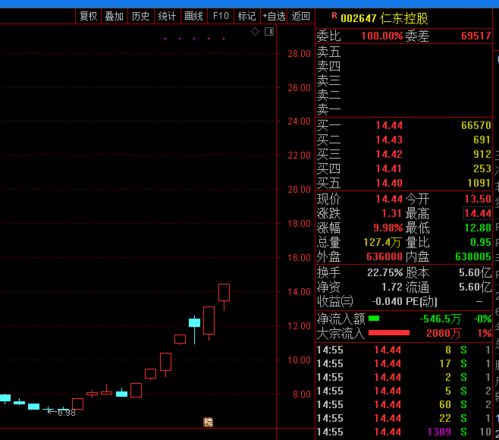Viewport: 499px width, 440px height.
Task: Open the 统计 statistics tool
Action: tap(167, 16)
